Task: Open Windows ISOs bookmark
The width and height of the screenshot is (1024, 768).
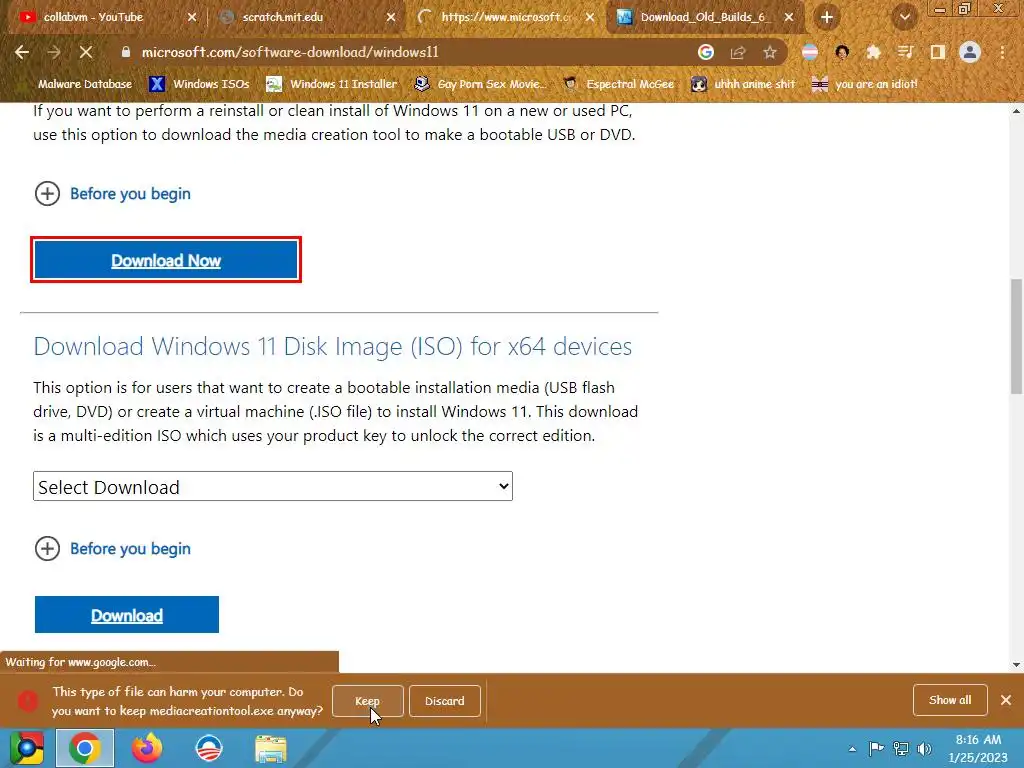Action: pos(199,84)
